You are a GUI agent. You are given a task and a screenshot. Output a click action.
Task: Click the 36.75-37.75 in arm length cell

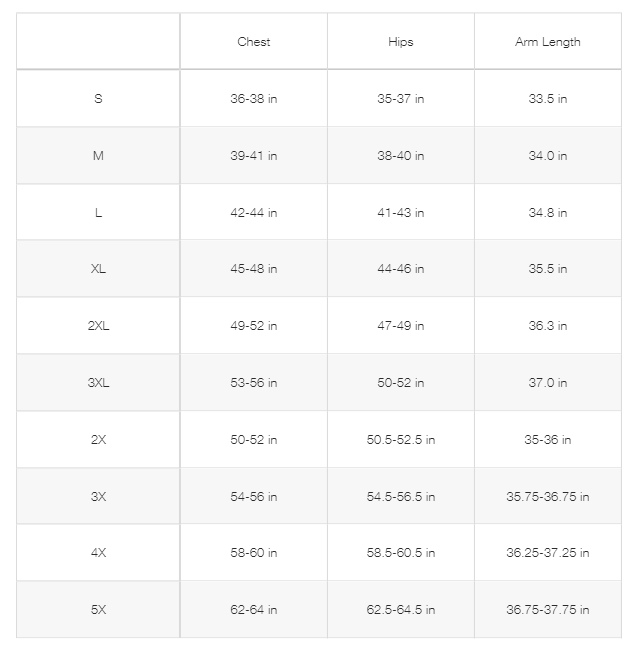pos(548,609)
